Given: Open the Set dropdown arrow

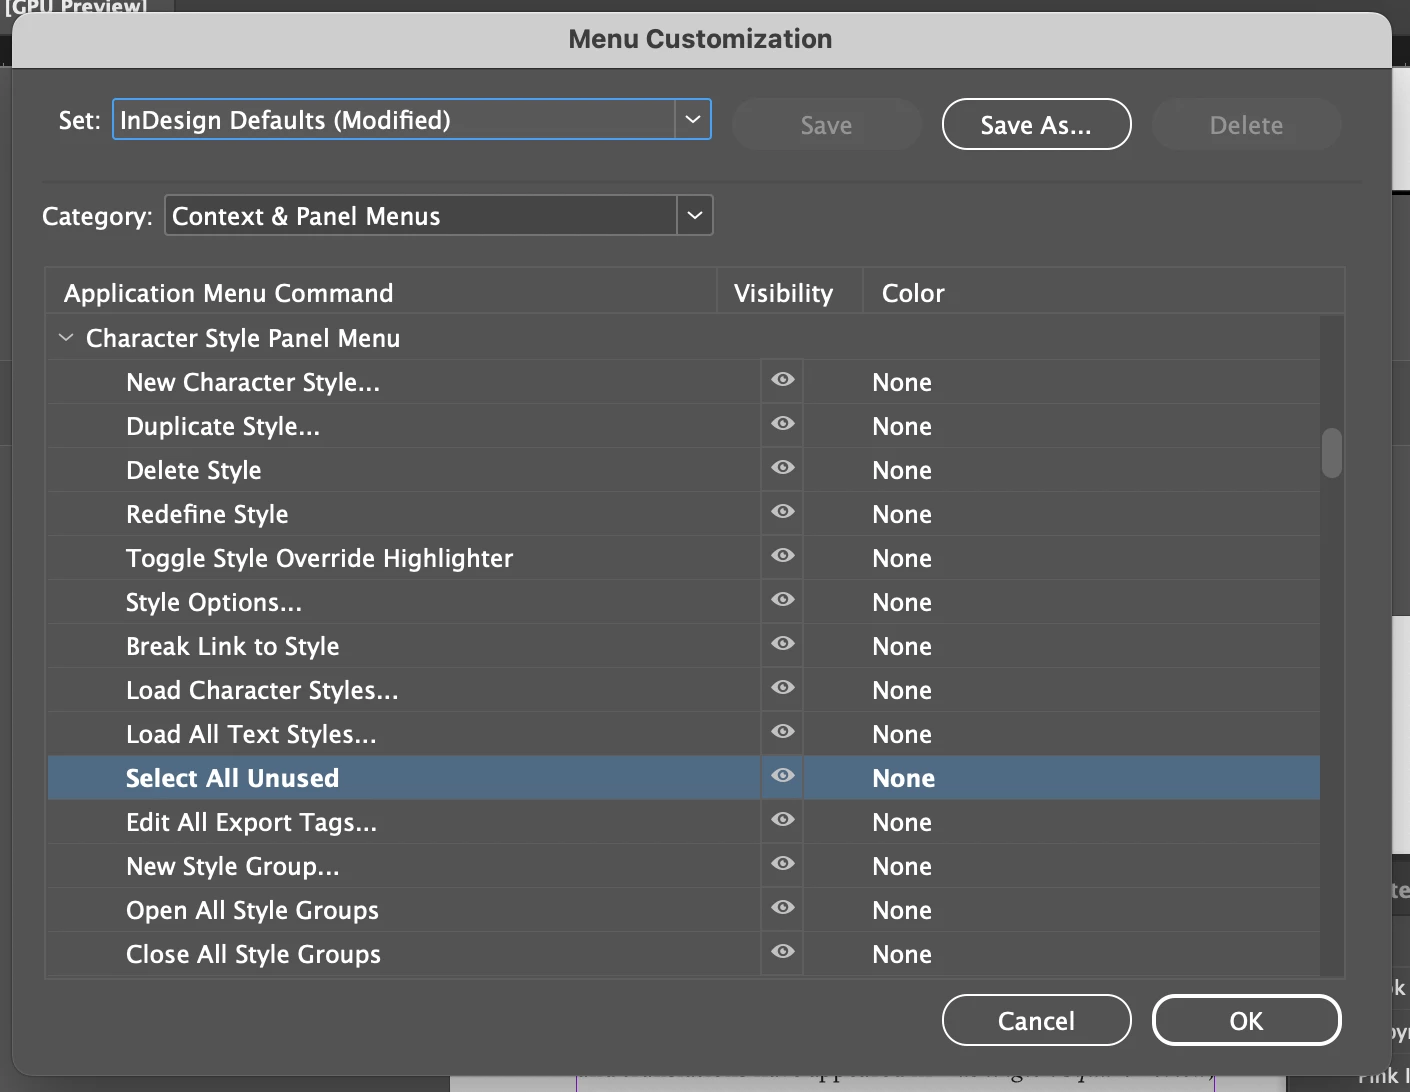Looking at the screenshot, I should click(692, 120).
